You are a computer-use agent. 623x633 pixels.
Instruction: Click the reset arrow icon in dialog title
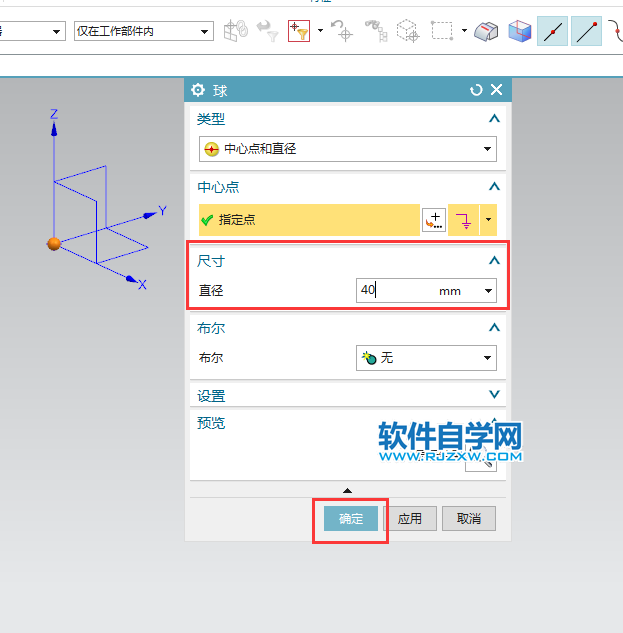pos(476,90)
